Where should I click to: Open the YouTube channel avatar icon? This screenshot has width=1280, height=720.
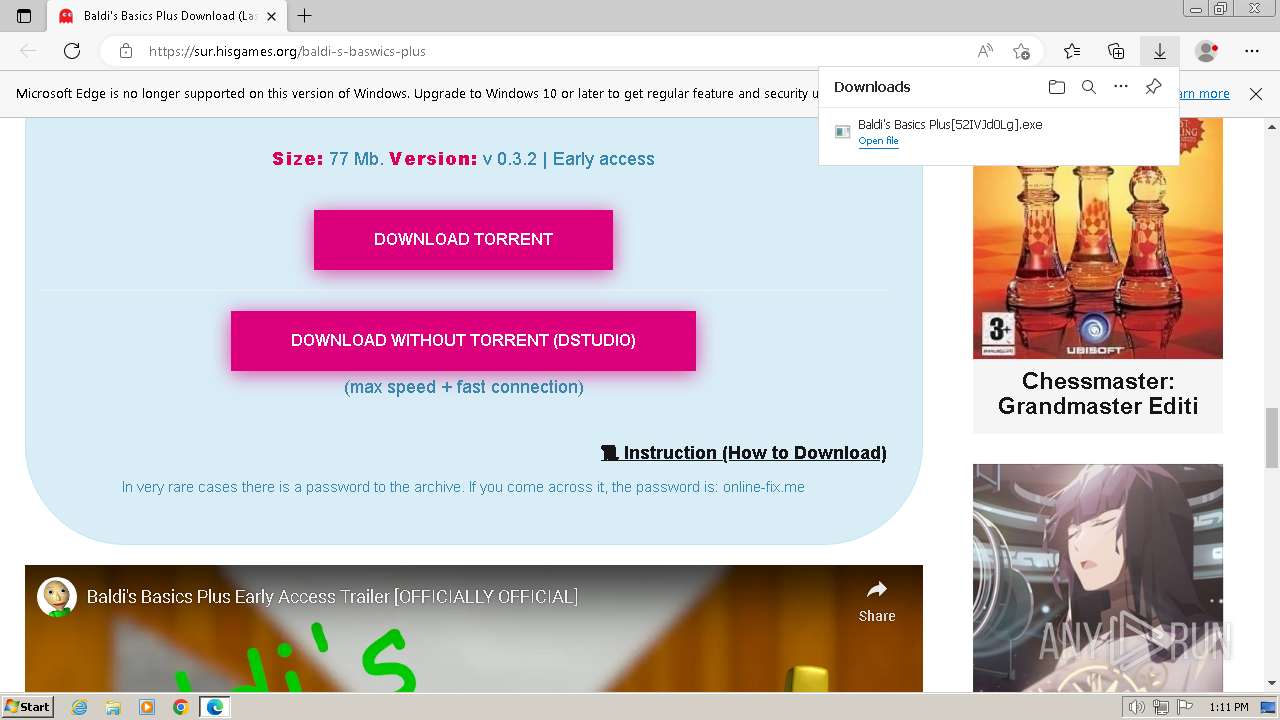pos(57,597)
